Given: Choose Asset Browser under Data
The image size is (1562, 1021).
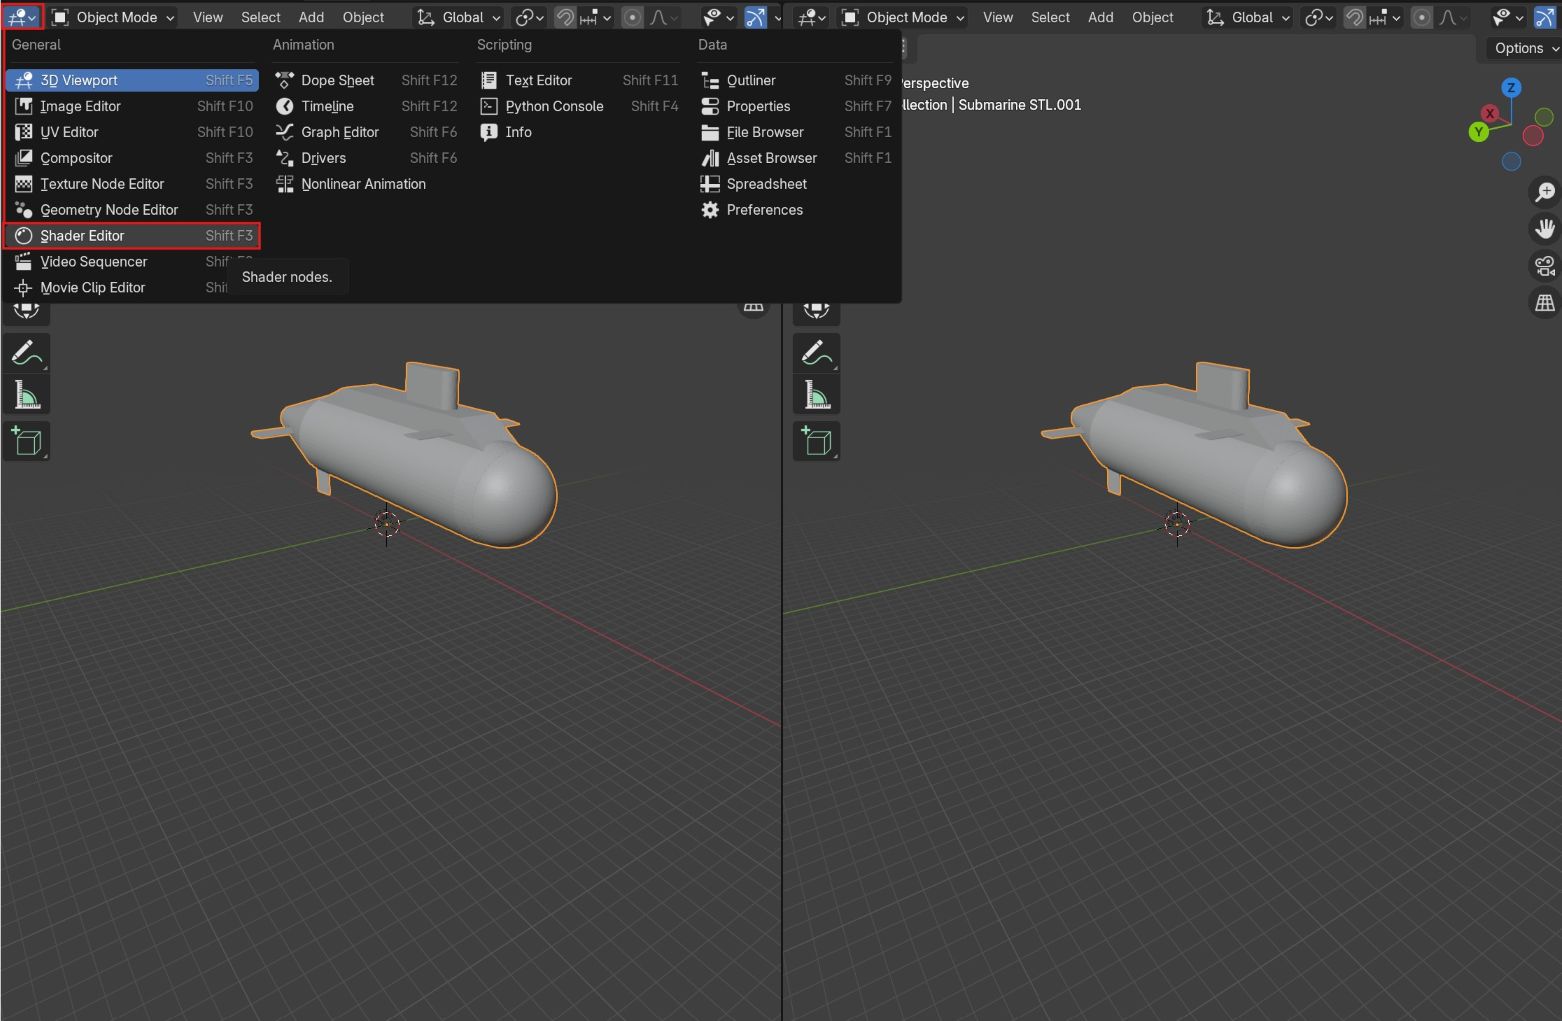Looking at the screenshot, I should [796, 158].
